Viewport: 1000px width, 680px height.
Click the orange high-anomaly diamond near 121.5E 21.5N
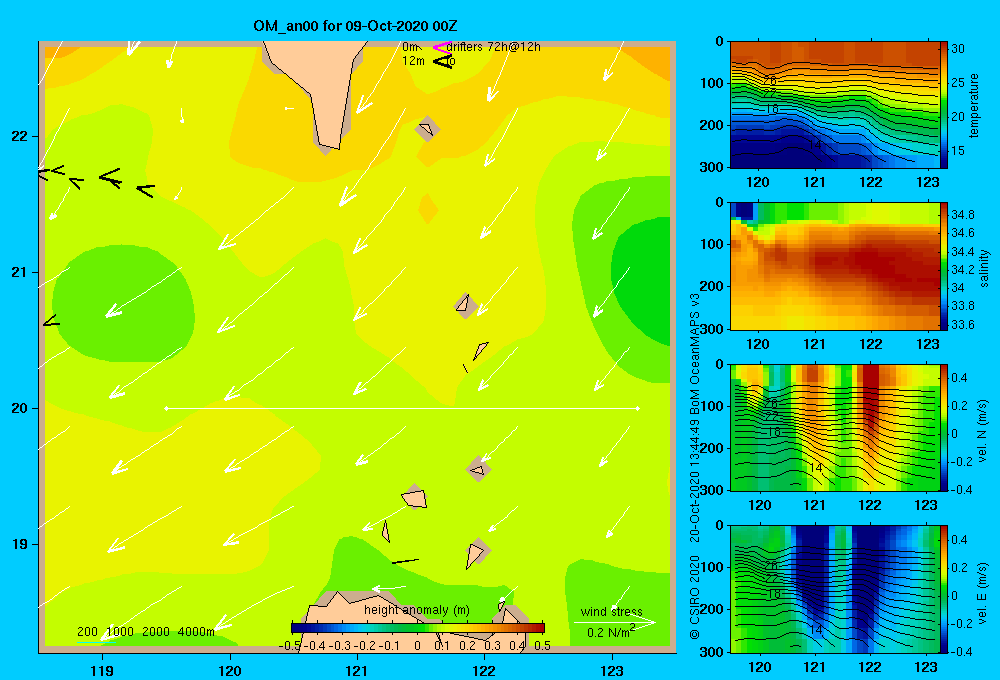coord(428,209)
